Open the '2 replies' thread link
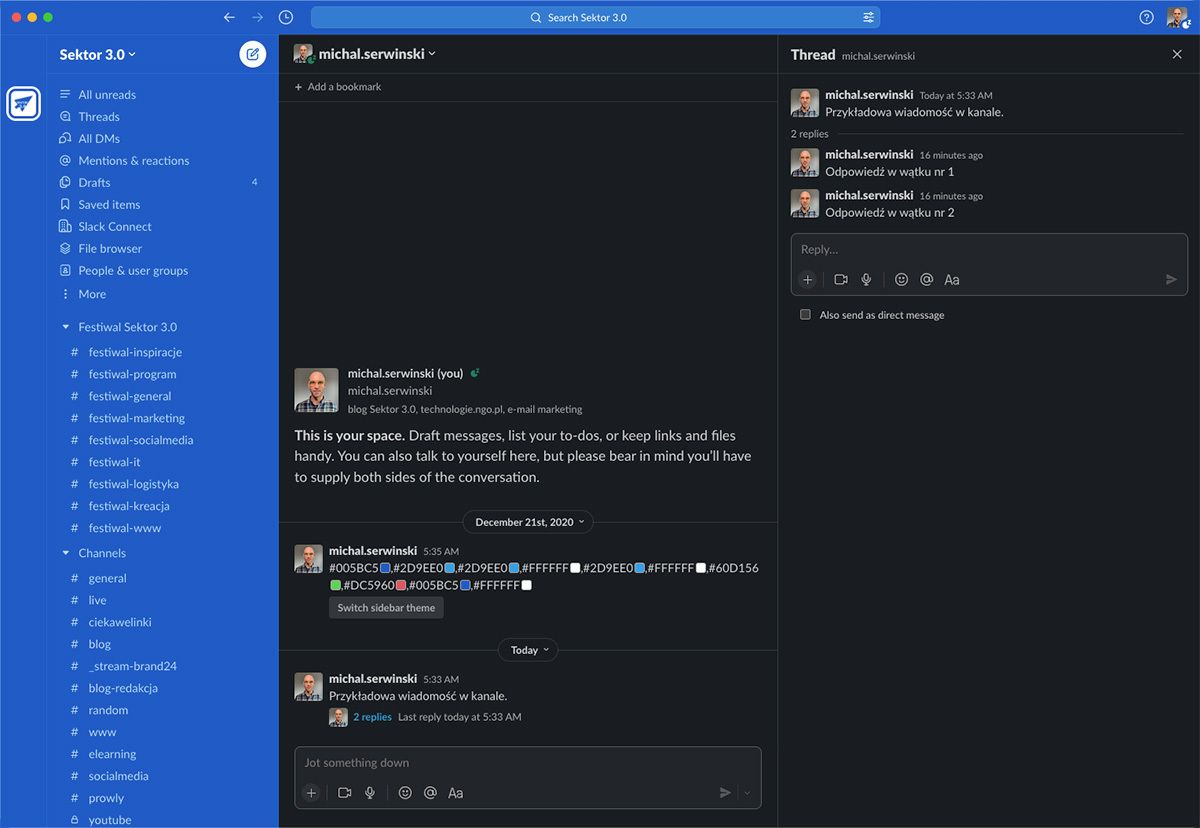The image size is (1200, 828). pos(372,717)
